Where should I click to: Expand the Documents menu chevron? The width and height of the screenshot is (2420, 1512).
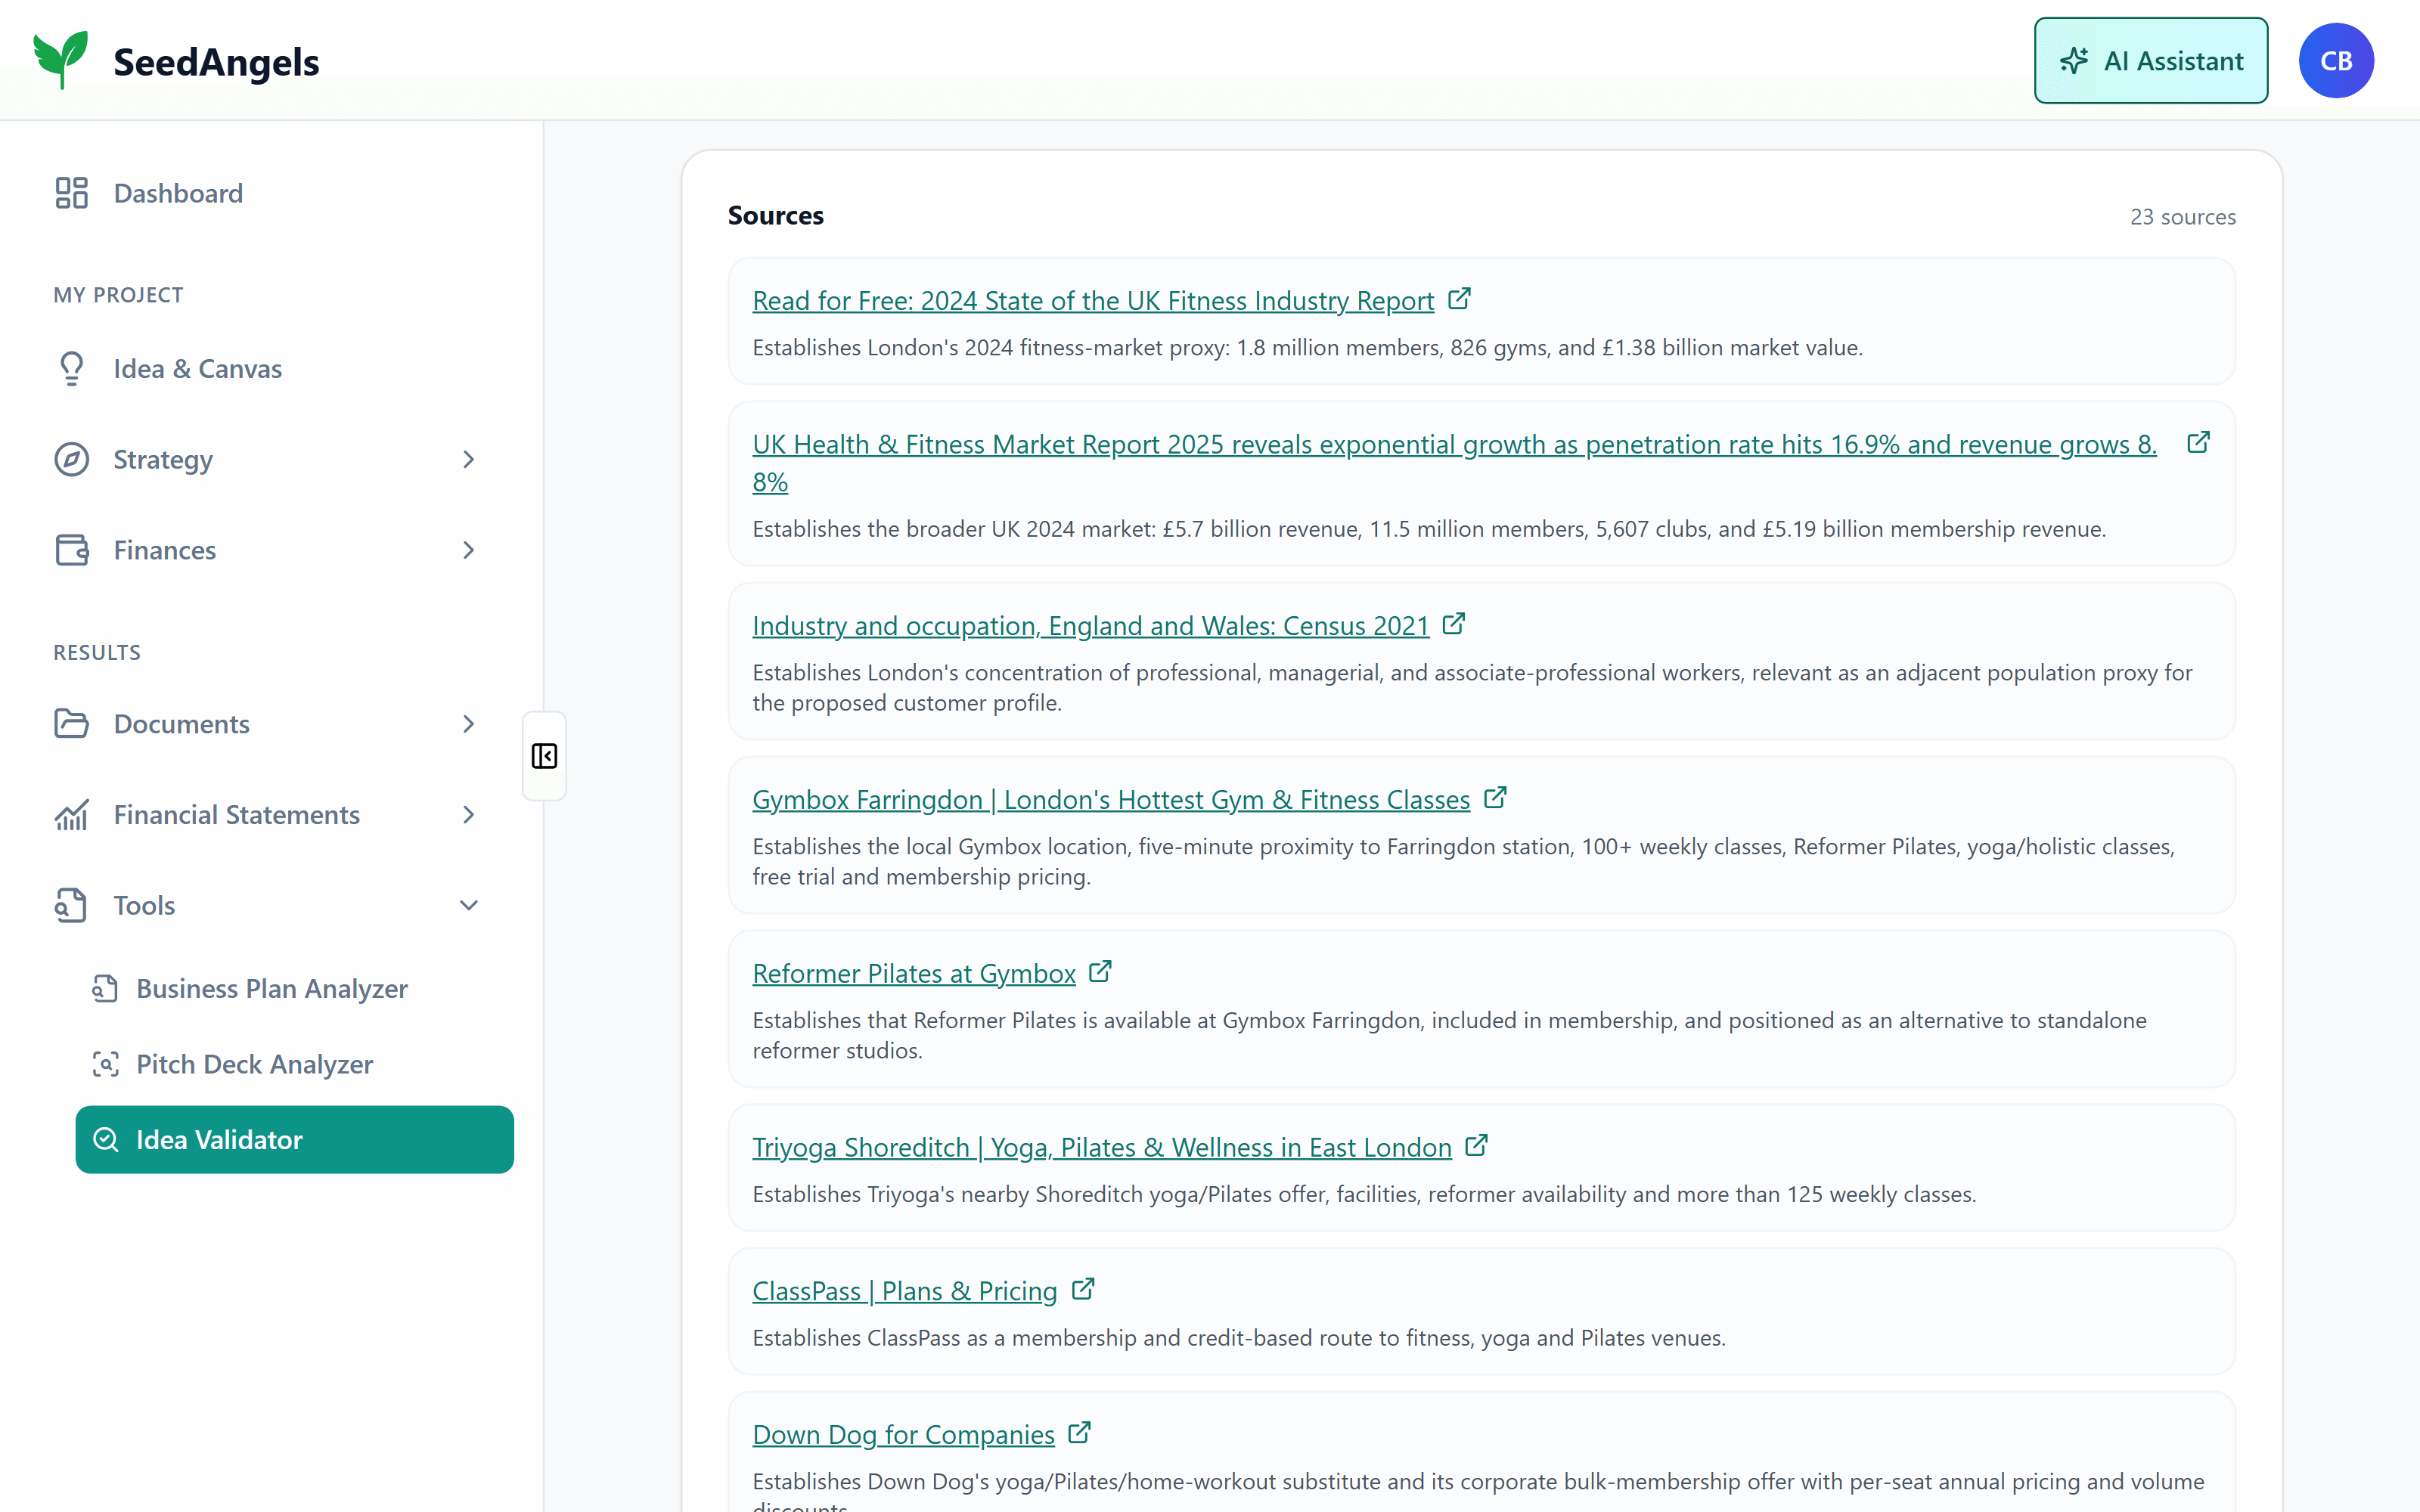(468, 723)
